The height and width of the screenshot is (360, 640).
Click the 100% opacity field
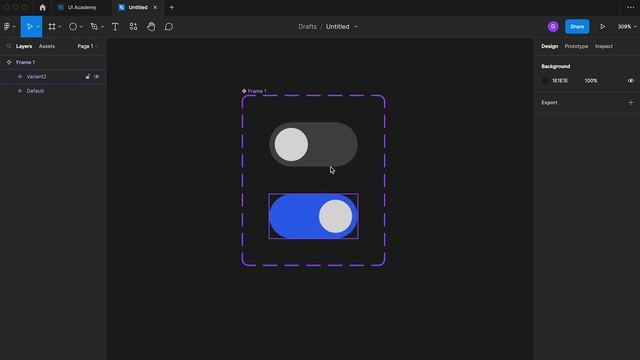pyautogui.click(x=591, y=80)
